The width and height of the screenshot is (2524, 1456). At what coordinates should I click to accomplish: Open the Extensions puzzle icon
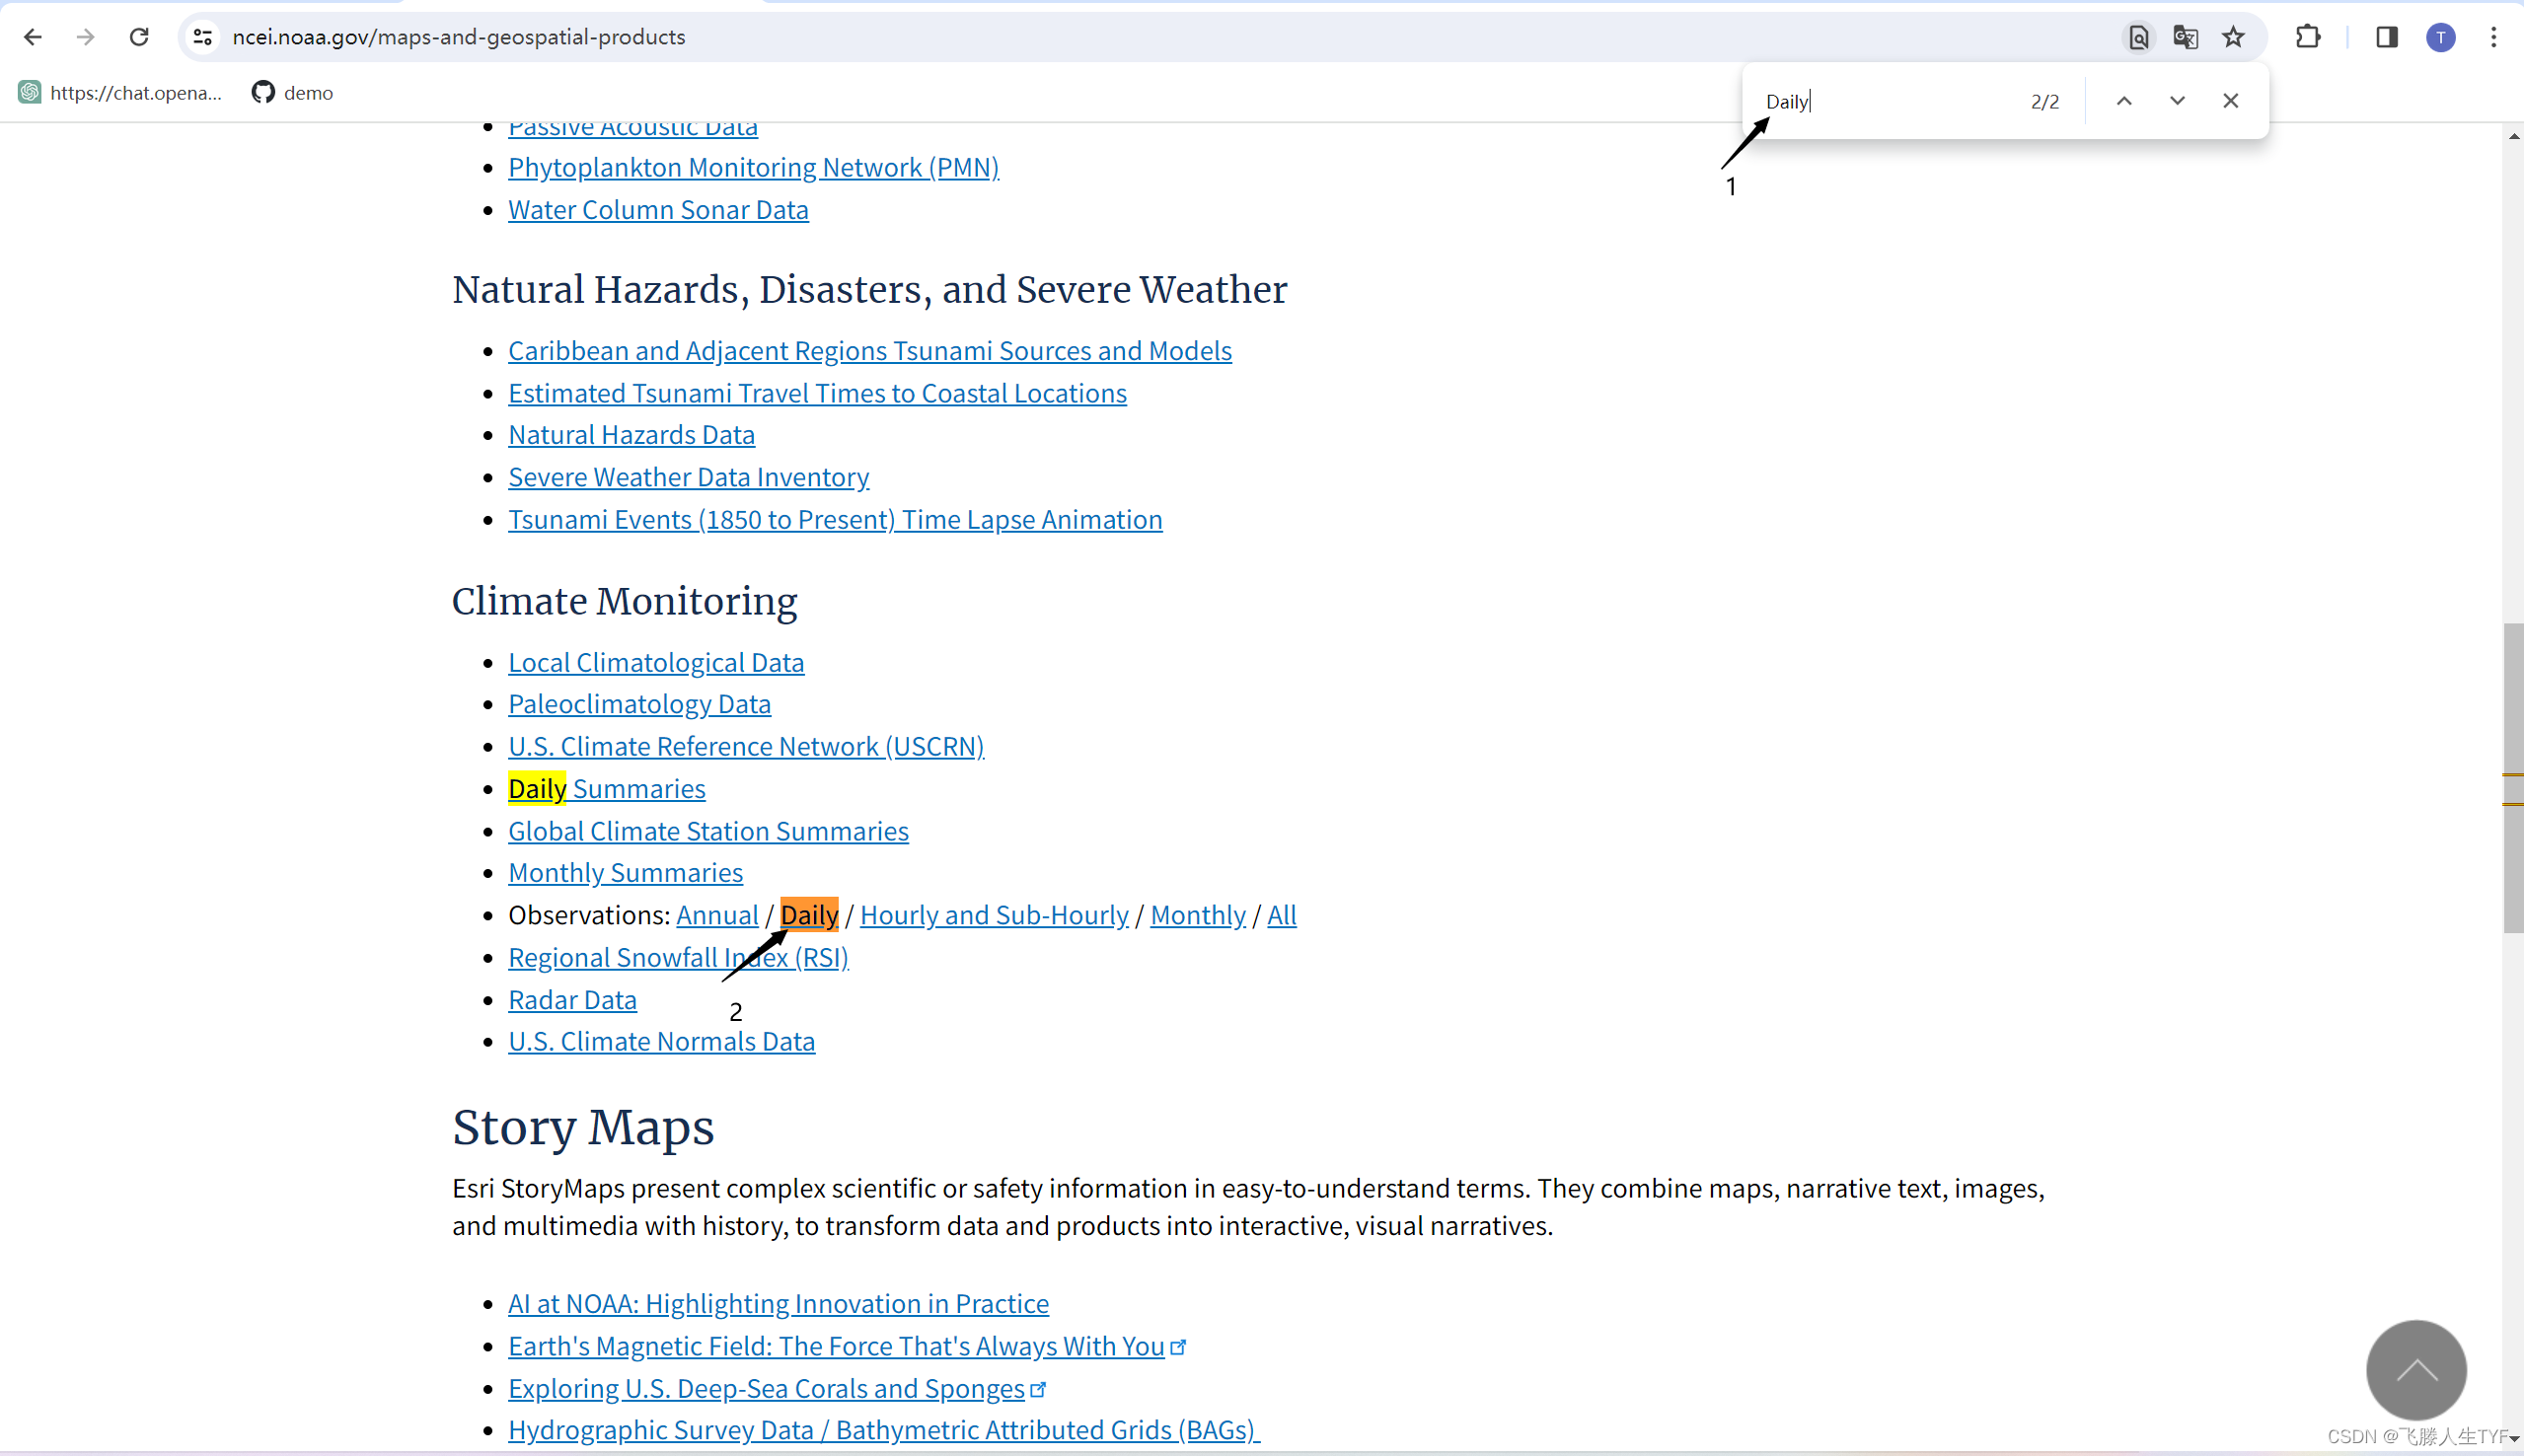click(x=2308, y=37)
